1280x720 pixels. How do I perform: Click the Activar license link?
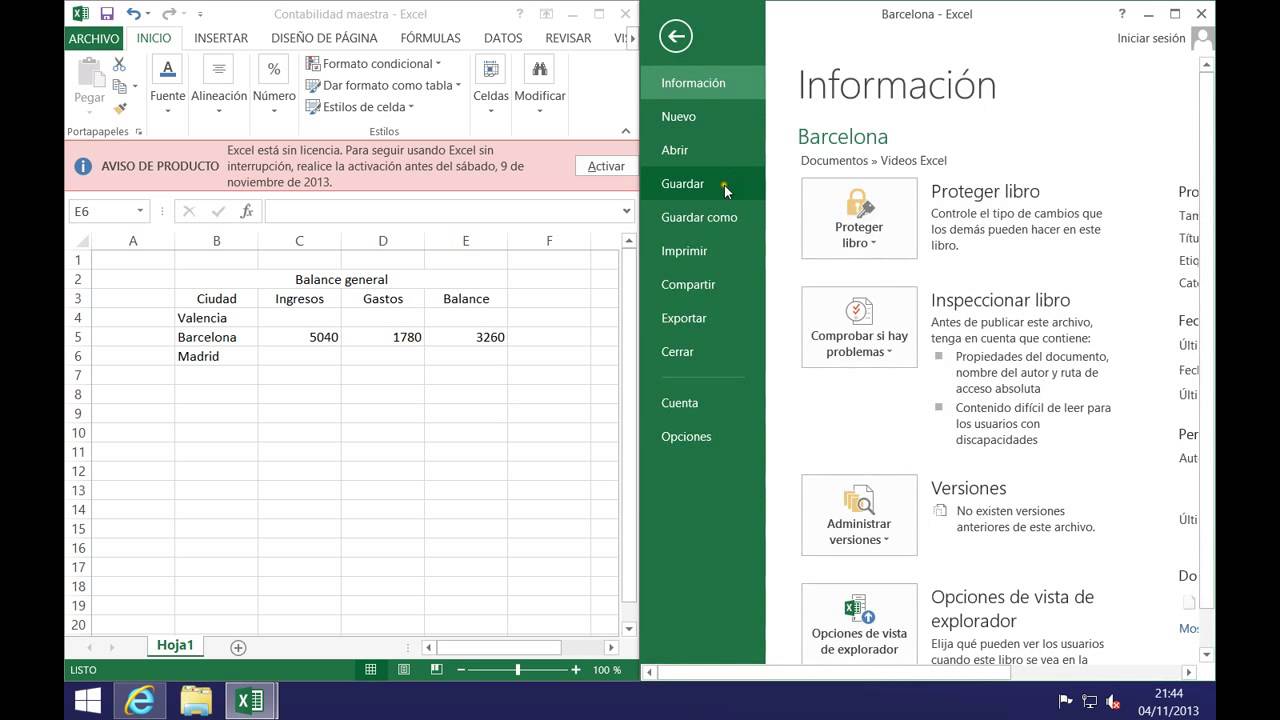coord(605,166)
